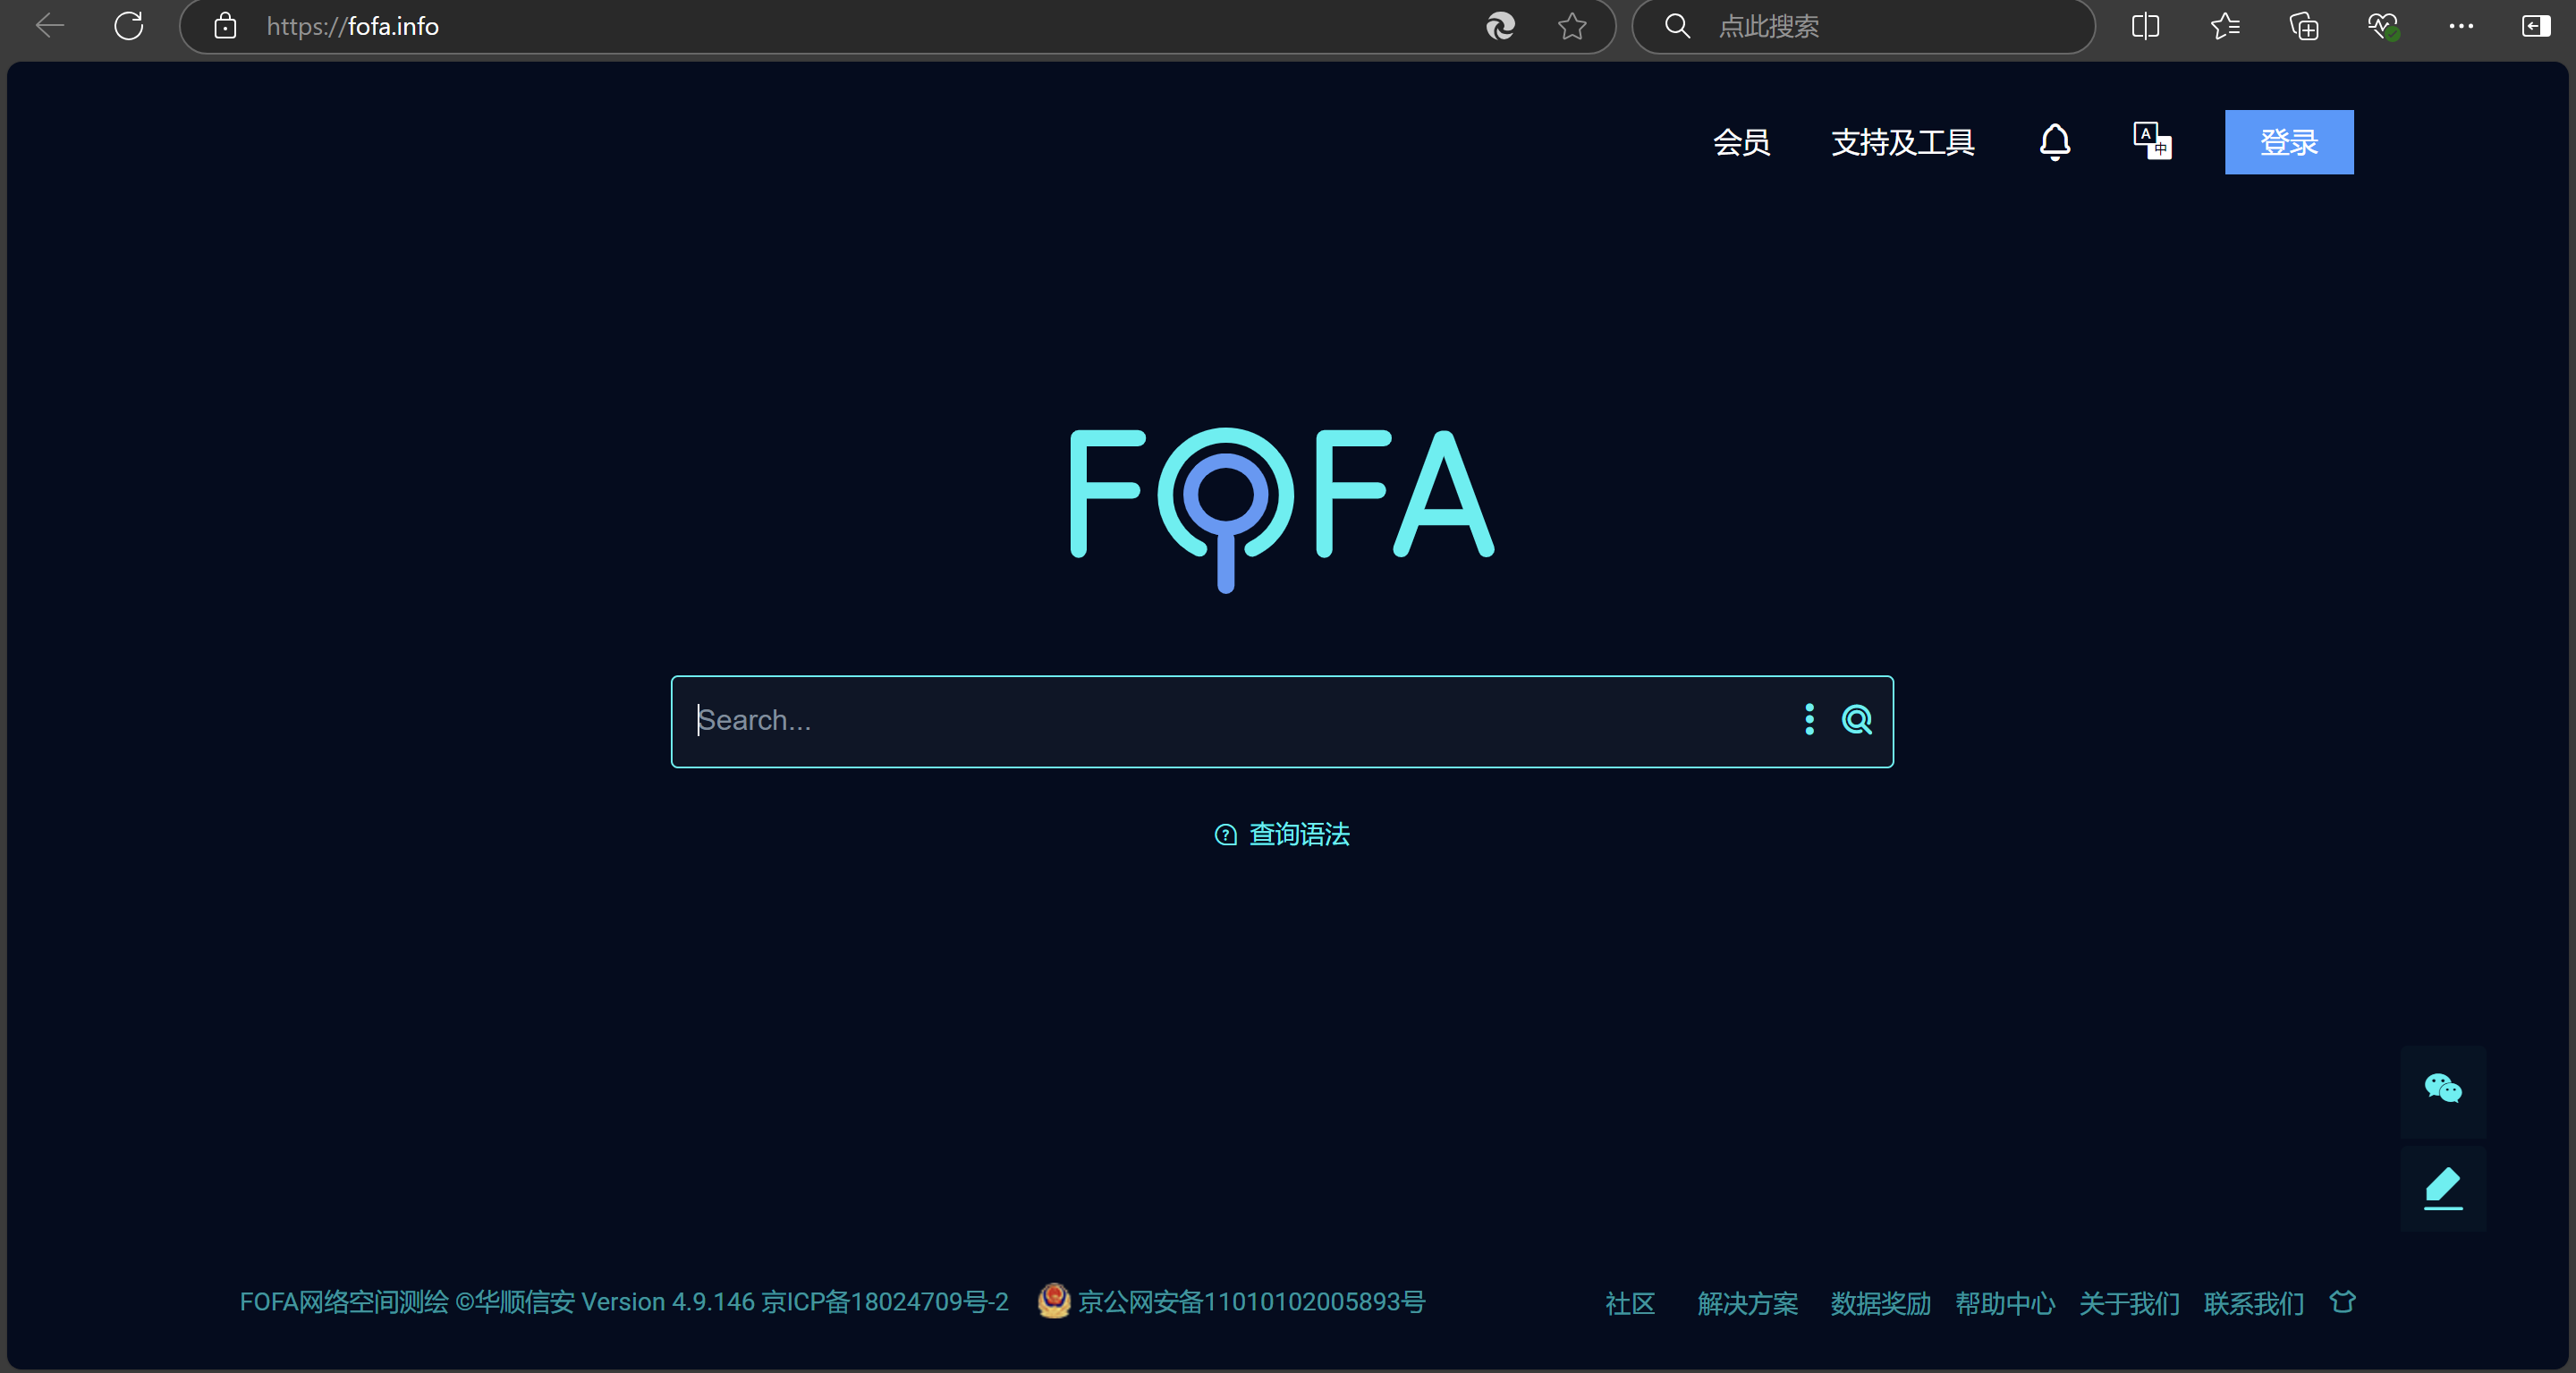The height and width of the screenshot is (1373, 2576).
Task: Open the 会员 menu
Action: pyautogui.click(x=1741, y=142)
